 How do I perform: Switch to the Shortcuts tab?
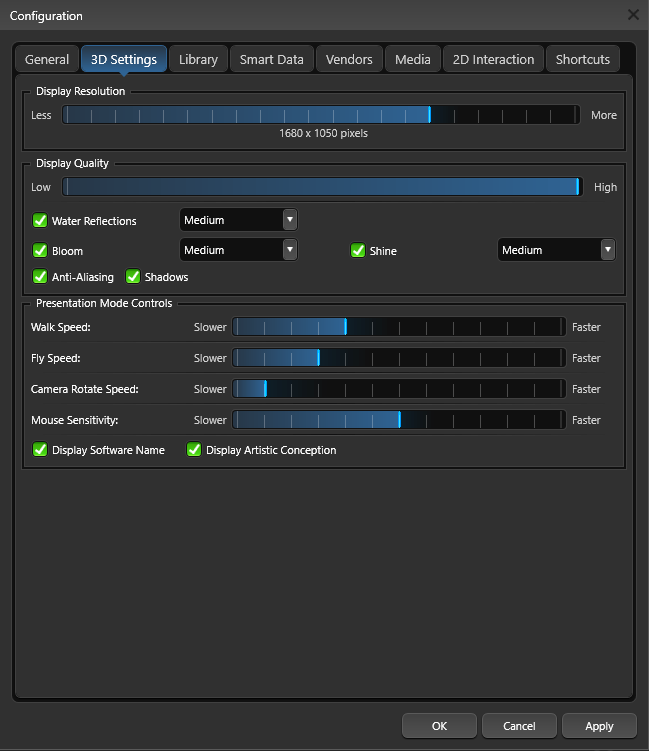coord(582,59)
